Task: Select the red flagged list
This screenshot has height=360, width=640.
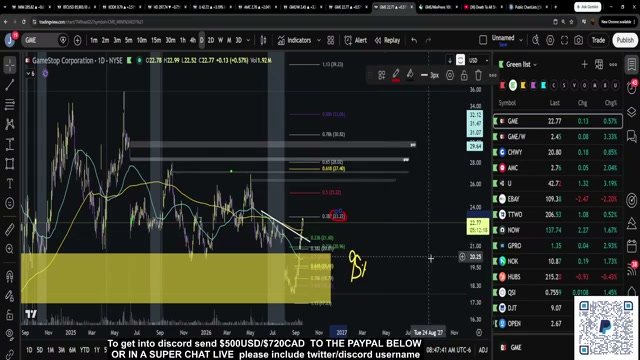Action: point(502,85)
